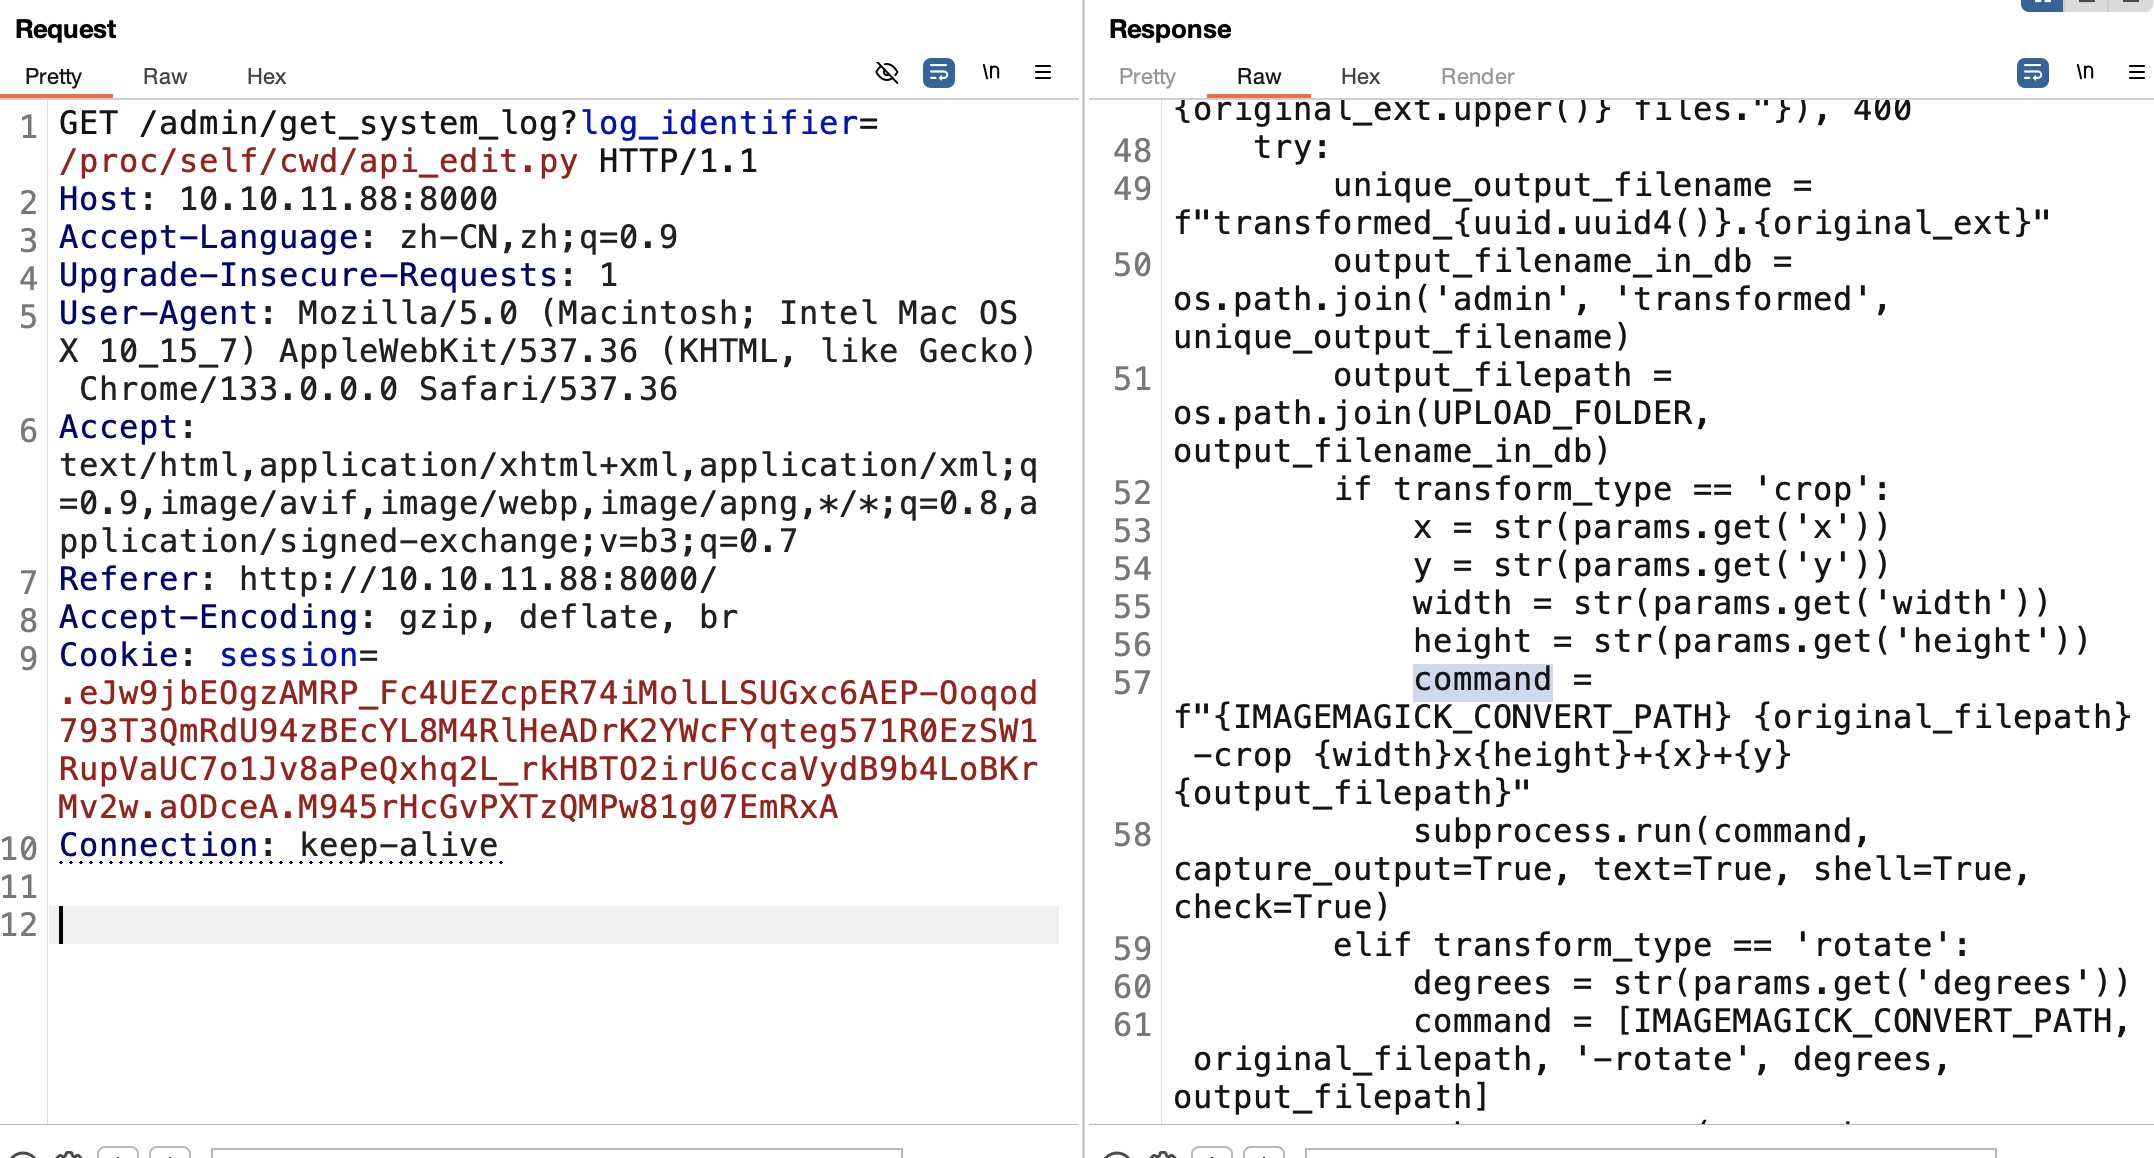Open Response panel hamburger options menu

coord(2136,73)
